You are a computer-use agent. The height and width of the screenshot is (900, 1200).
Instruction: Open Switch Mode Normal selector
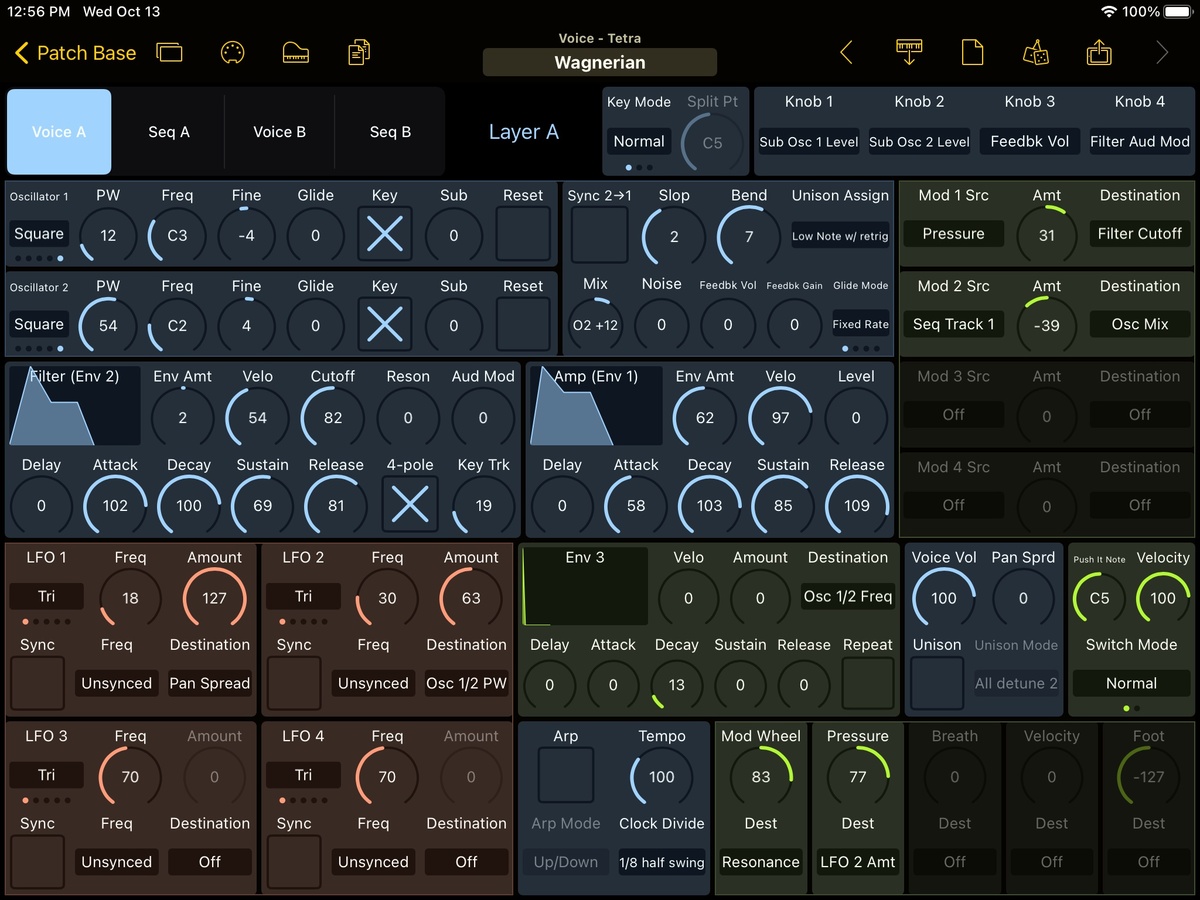click(x=1131, y=684)
